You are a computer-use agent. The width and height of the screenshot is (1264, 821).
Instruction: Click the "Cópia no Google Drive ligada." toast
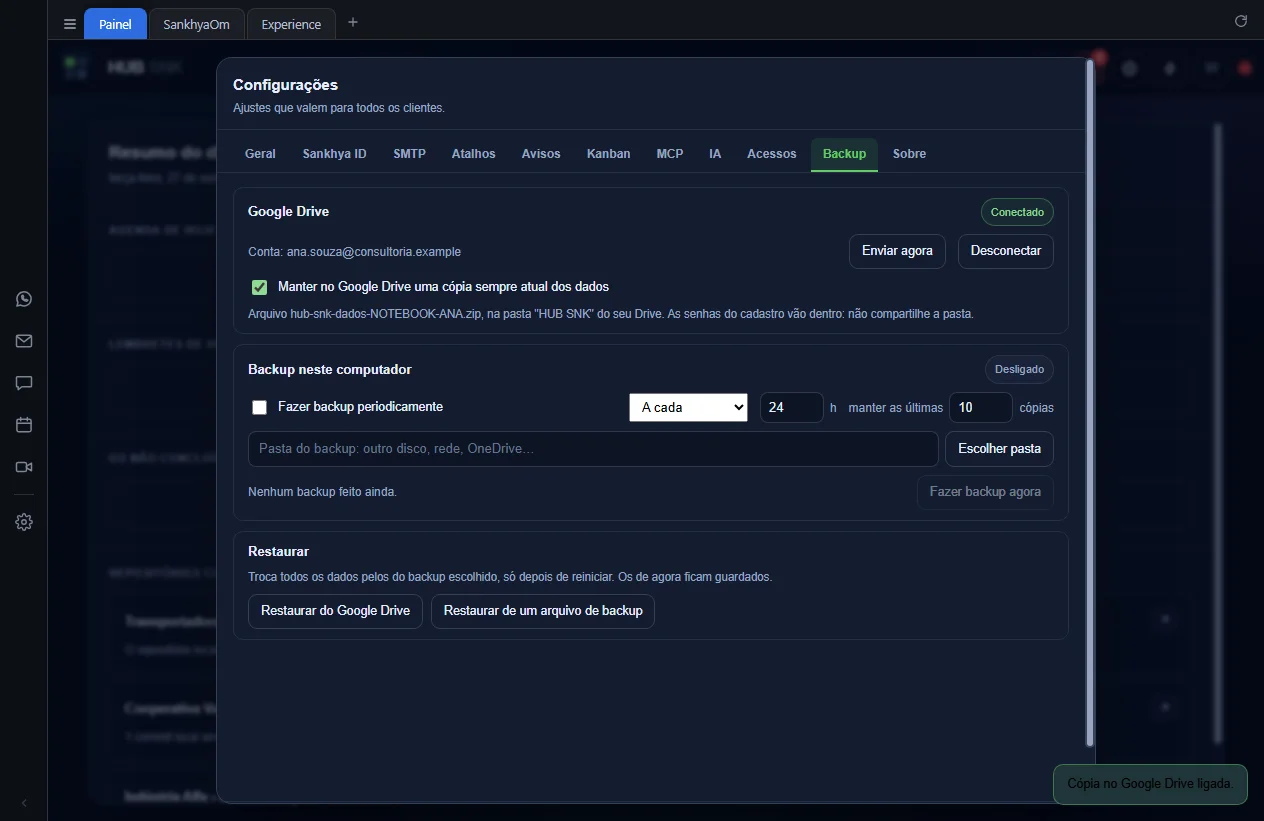(1150, 784)
